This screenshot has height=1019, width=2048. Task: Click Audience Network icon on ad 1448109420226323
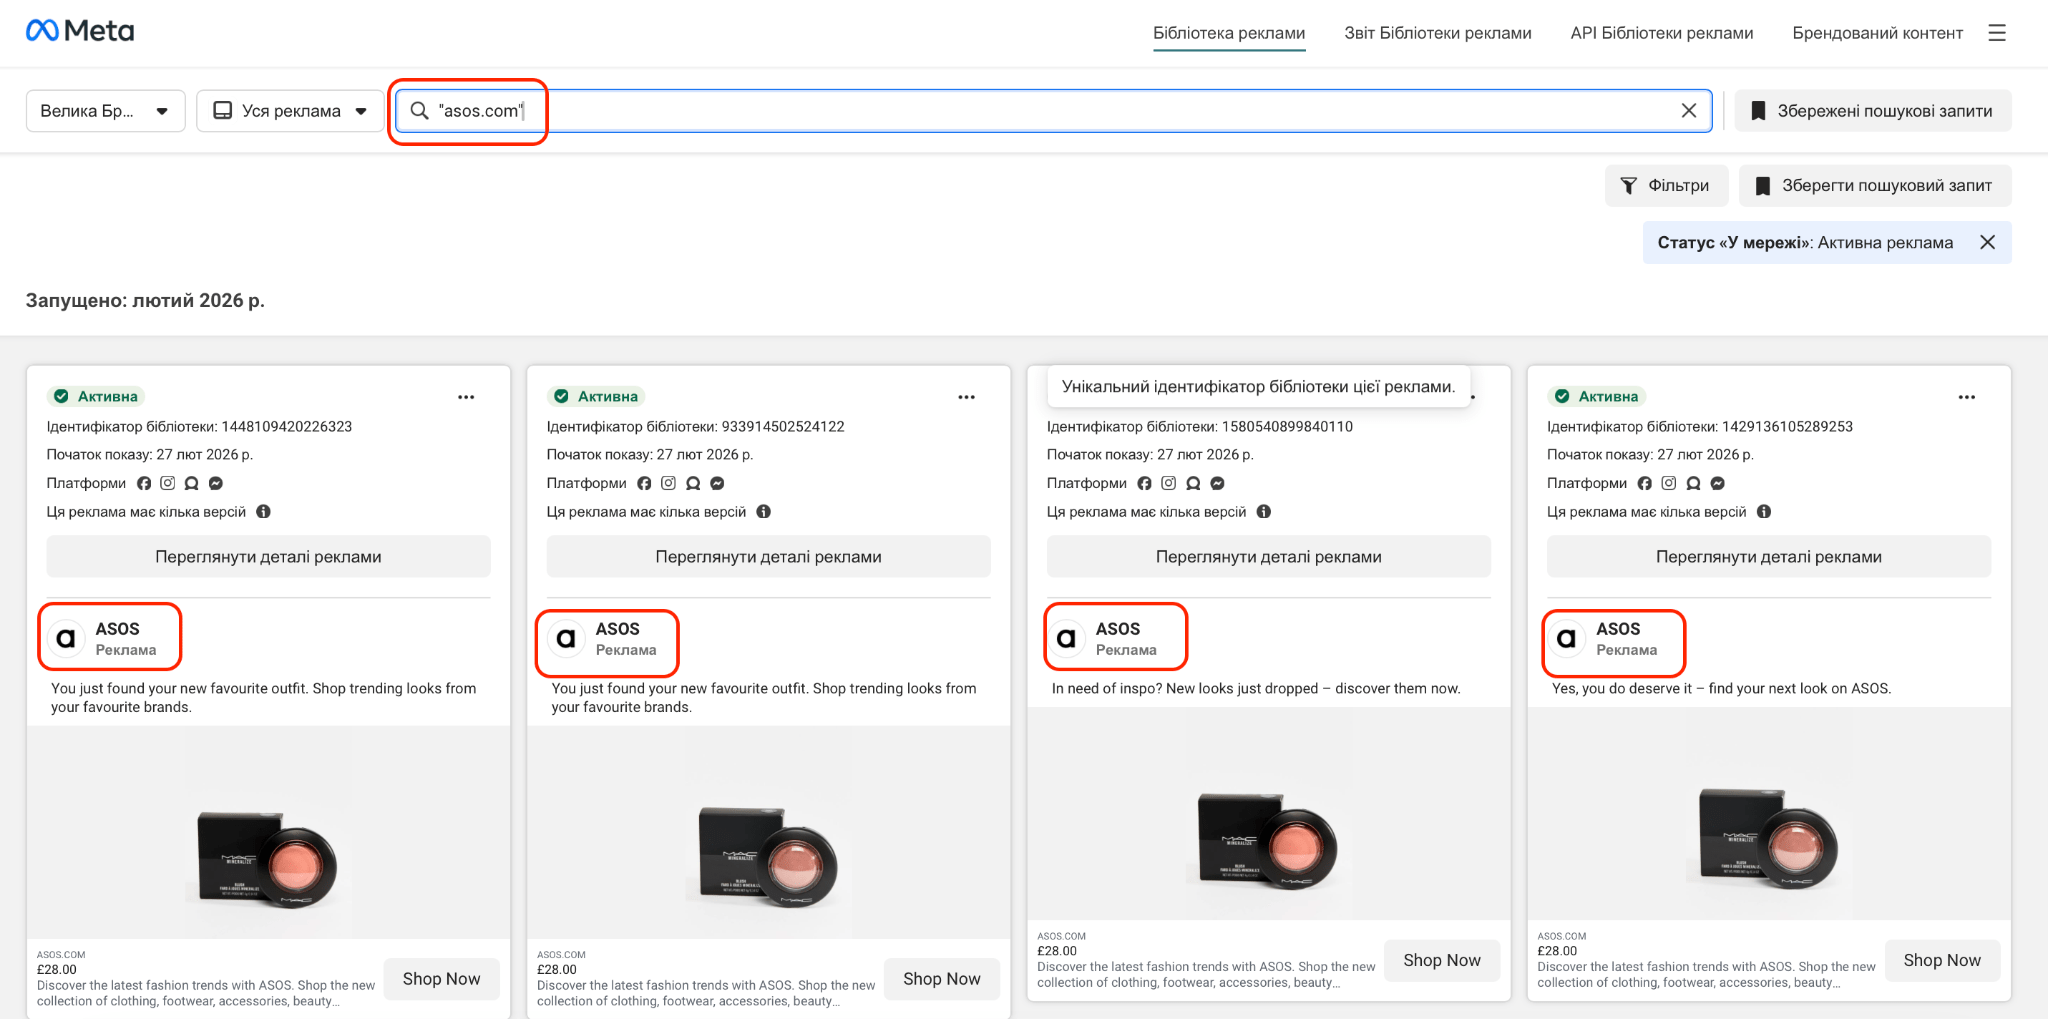[x=192, y=483]
